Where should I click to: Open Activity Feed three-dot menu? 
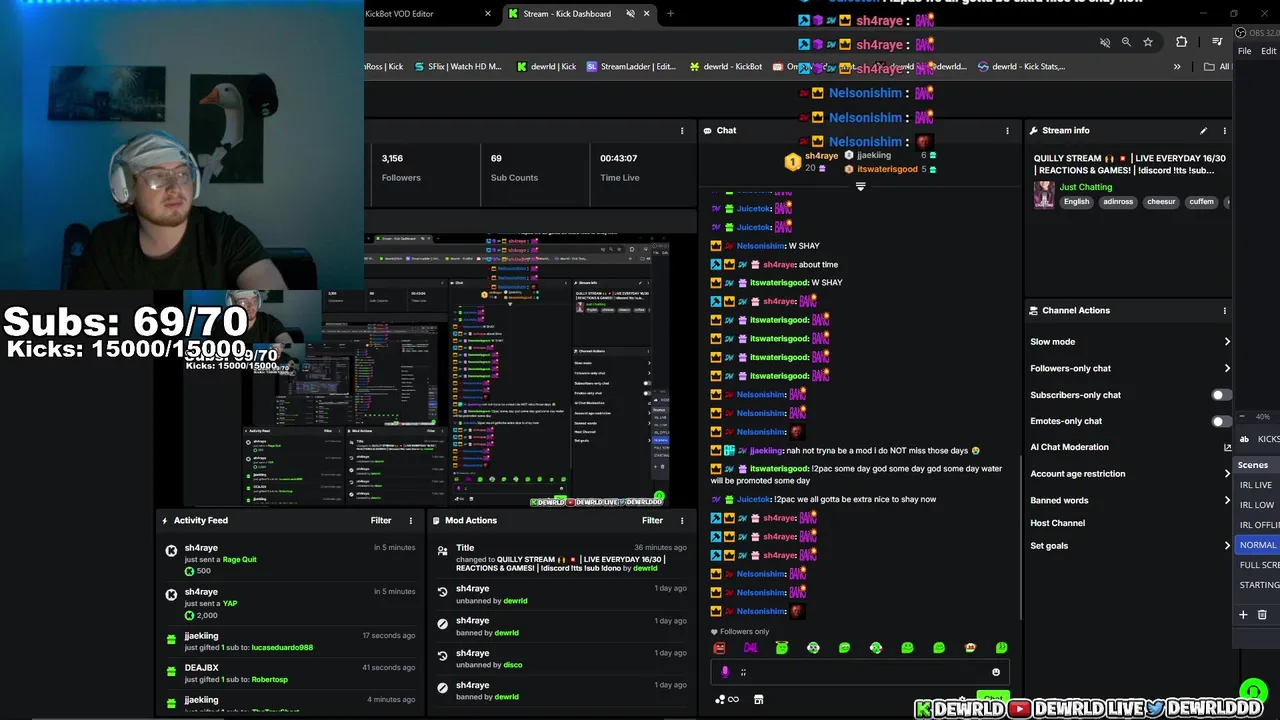pyautogui.click(x=410, y=521)
